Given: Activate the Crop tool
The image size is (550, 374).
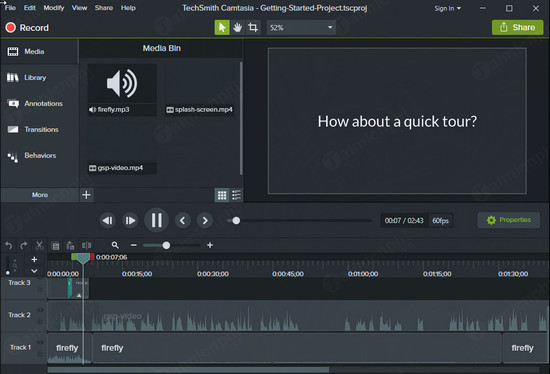Looking at the screenshot, I should pyautogui.click(x=253, y=27).
